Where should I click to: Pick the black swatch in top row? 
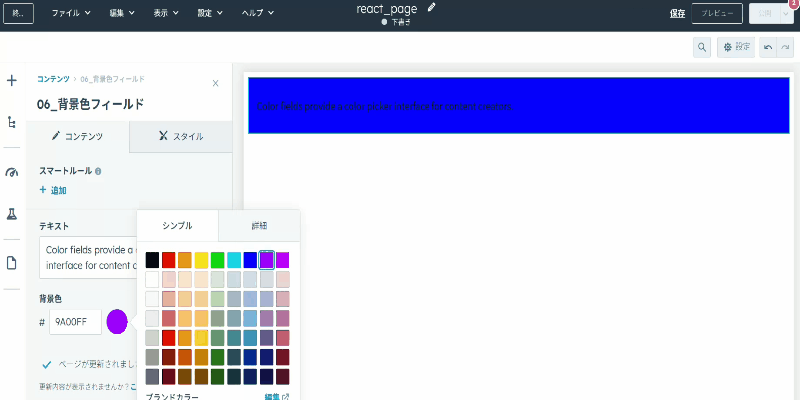tap(152, 260)
